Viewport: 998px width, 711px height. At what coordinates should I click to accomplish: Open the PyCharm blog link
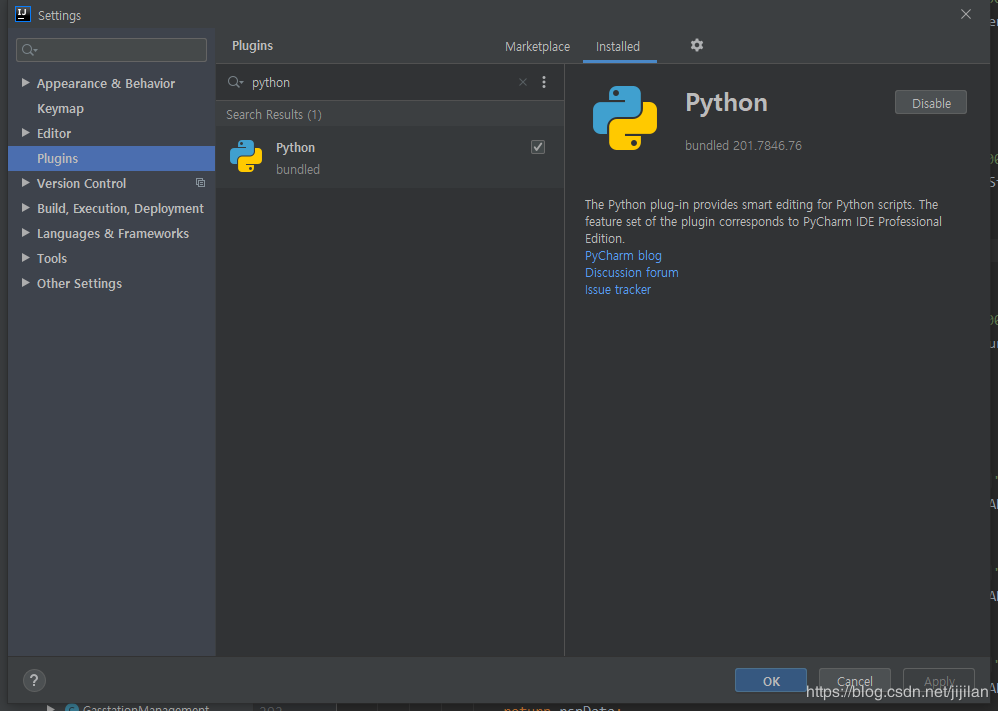[x=623, y=256]
